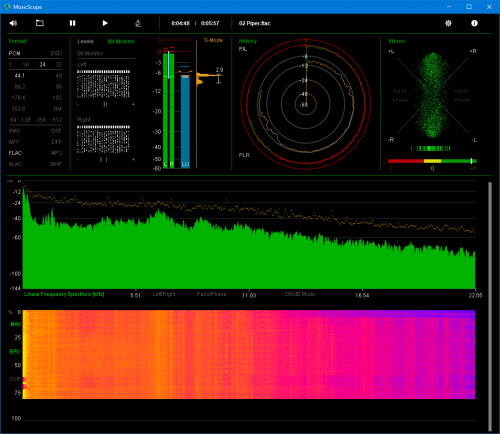Viewport: 500px width, 434px height.
Task: Click the Linear Frequency Spectrum [kHz] label
Action: (64, 294)
